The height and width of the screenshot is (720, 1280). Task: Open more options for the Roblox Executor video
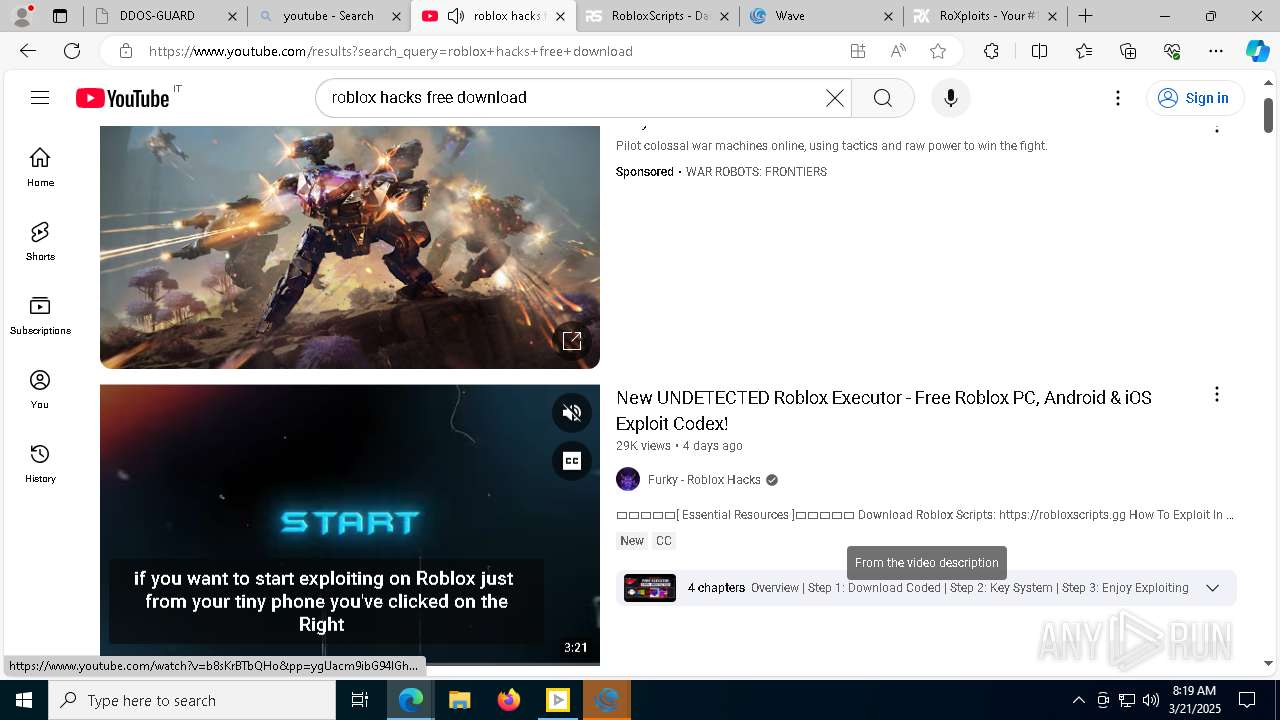pos(1216,395)
